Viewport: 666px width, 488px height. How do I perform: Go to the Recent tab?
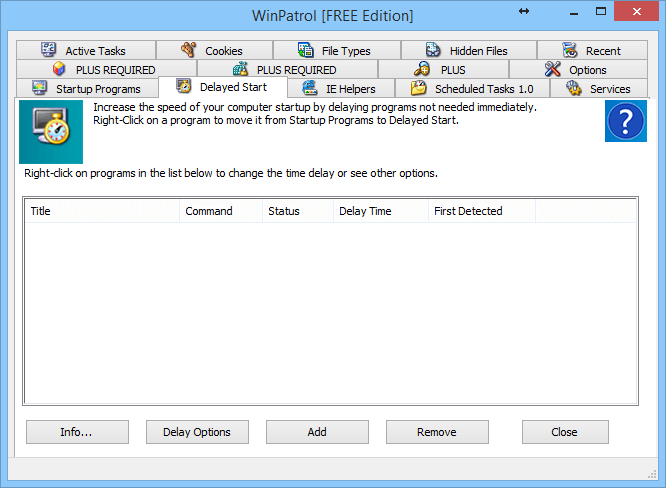coord(593,50)
